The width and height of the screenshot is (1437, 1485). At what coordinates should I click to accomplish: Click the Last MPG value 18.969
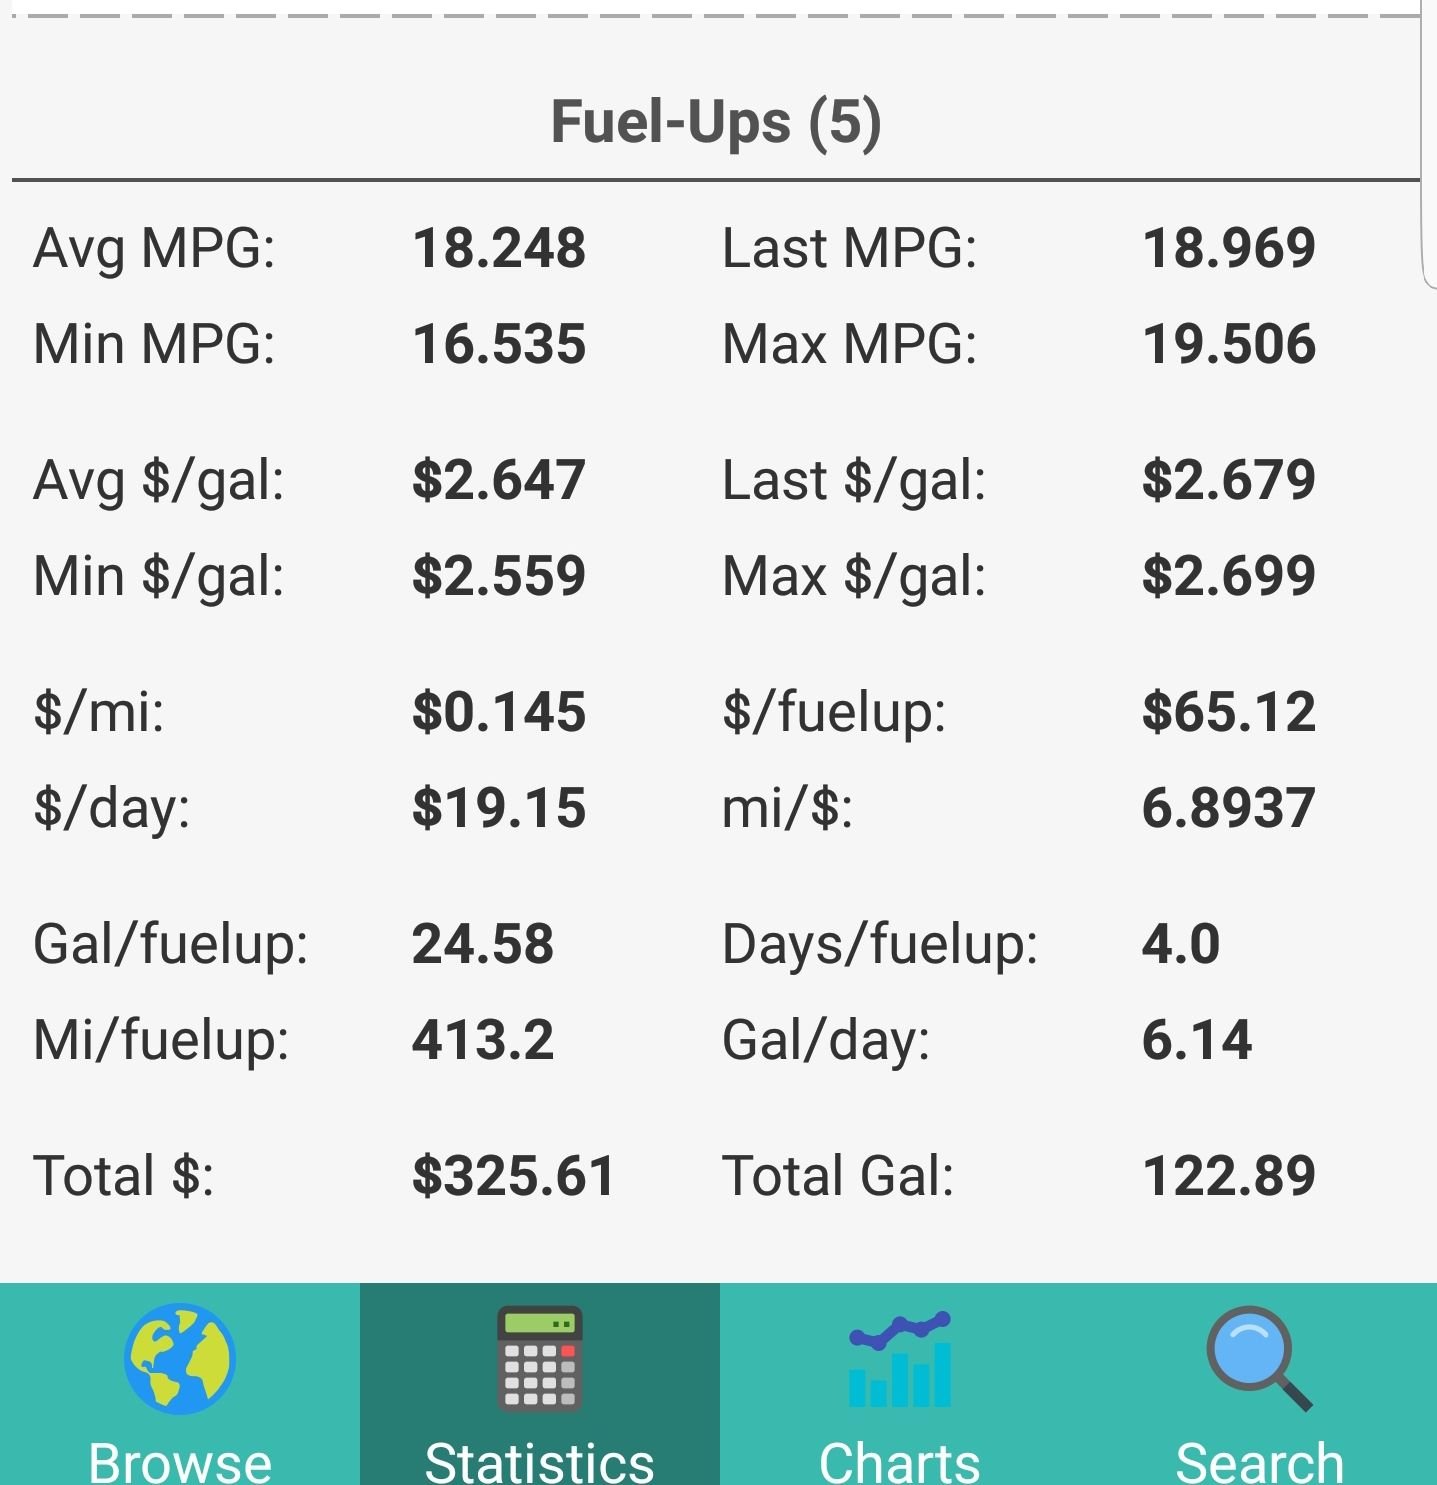click(x=1228, y=248)
